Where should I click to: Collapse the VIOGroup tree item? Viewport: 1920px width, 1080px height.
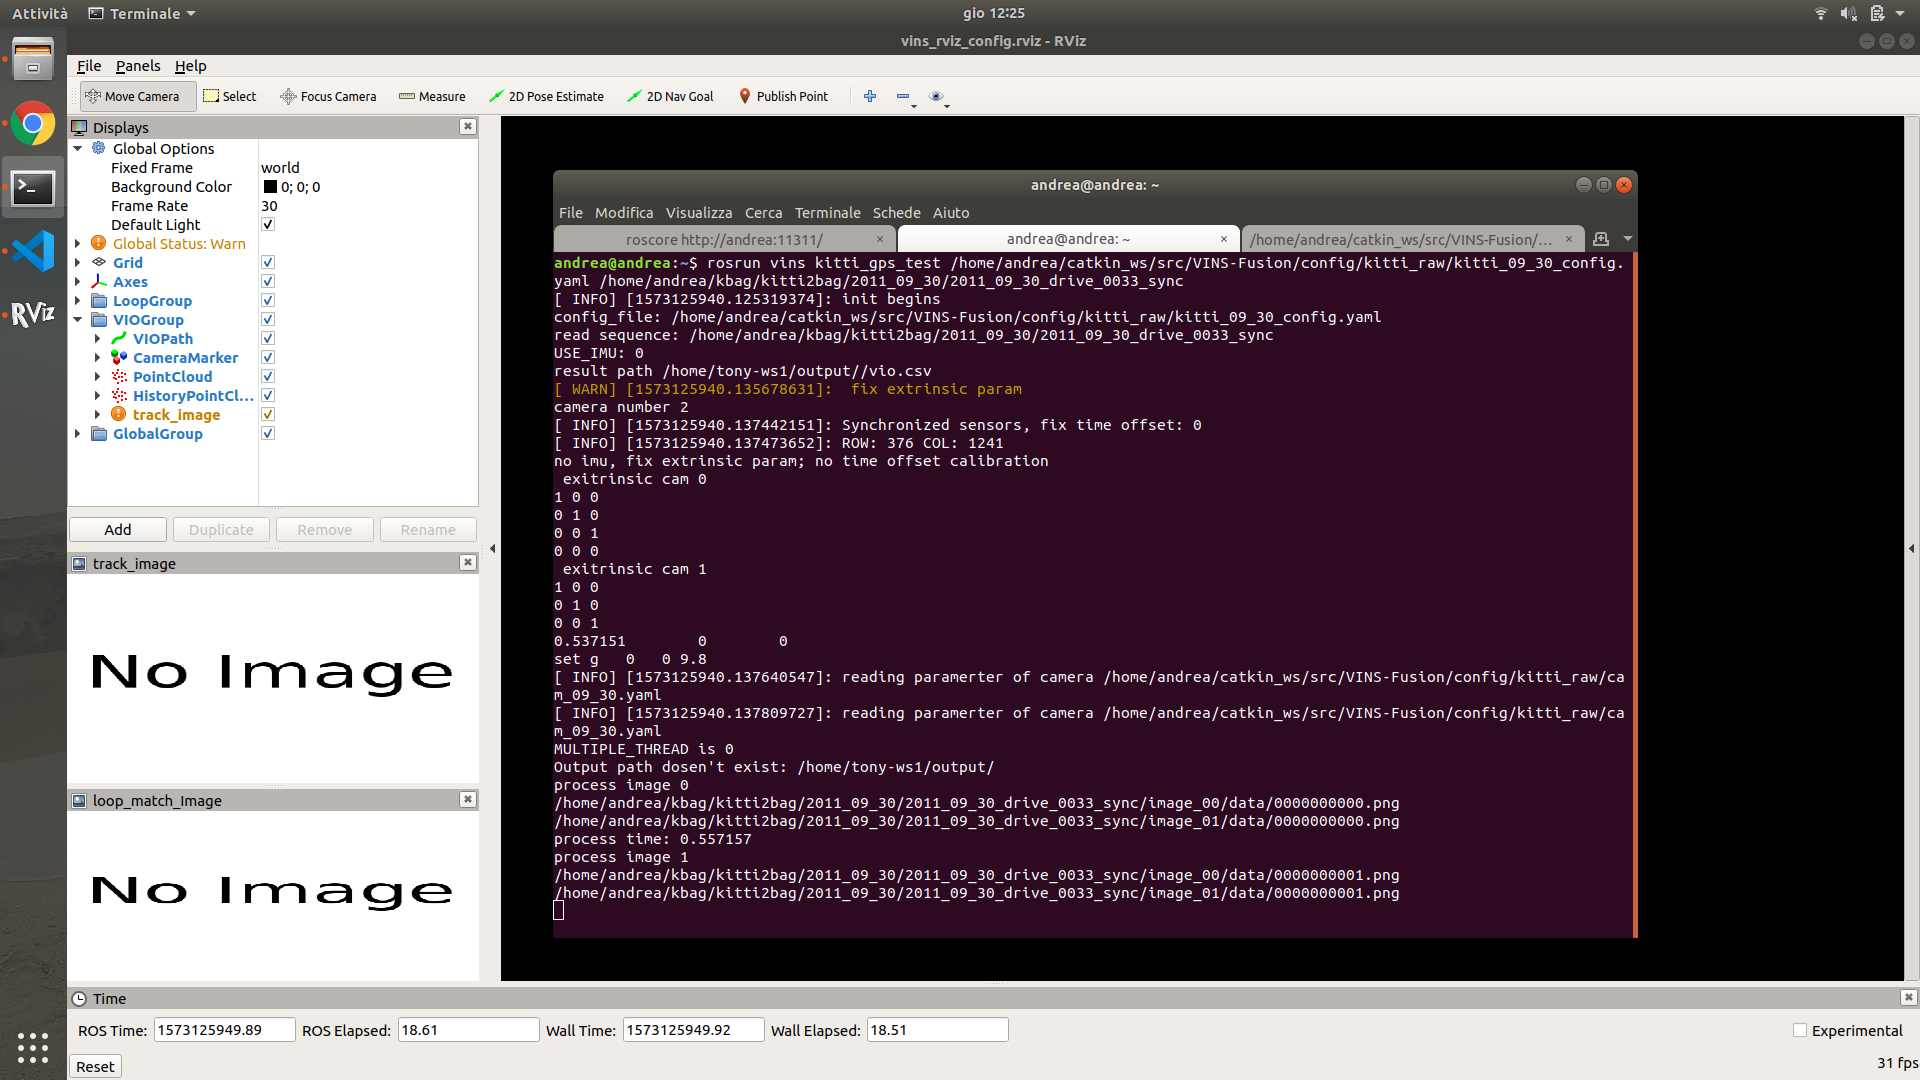(x=78, y=319)
